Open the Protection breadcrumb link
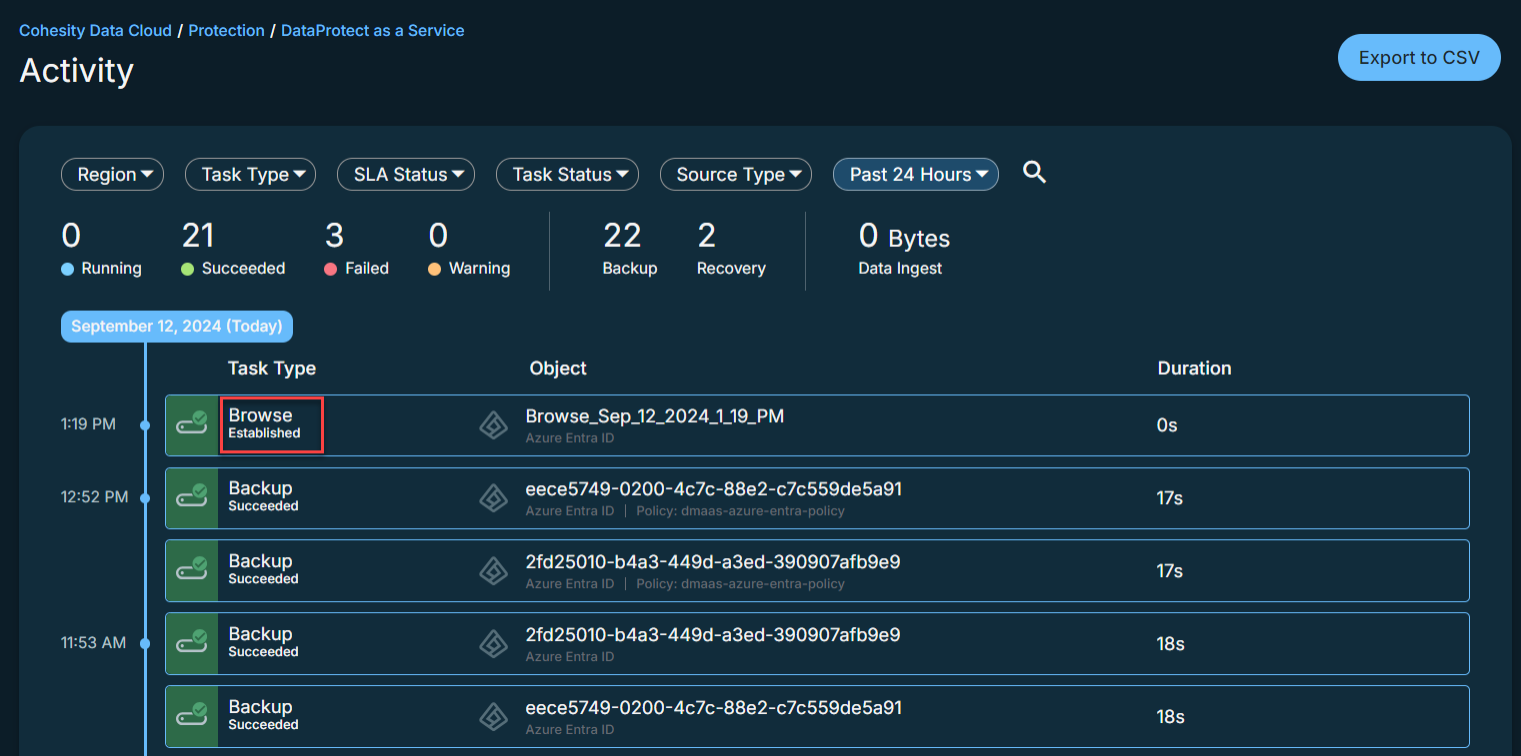This screenshot has width=1521, height=756. coord(226,30)
